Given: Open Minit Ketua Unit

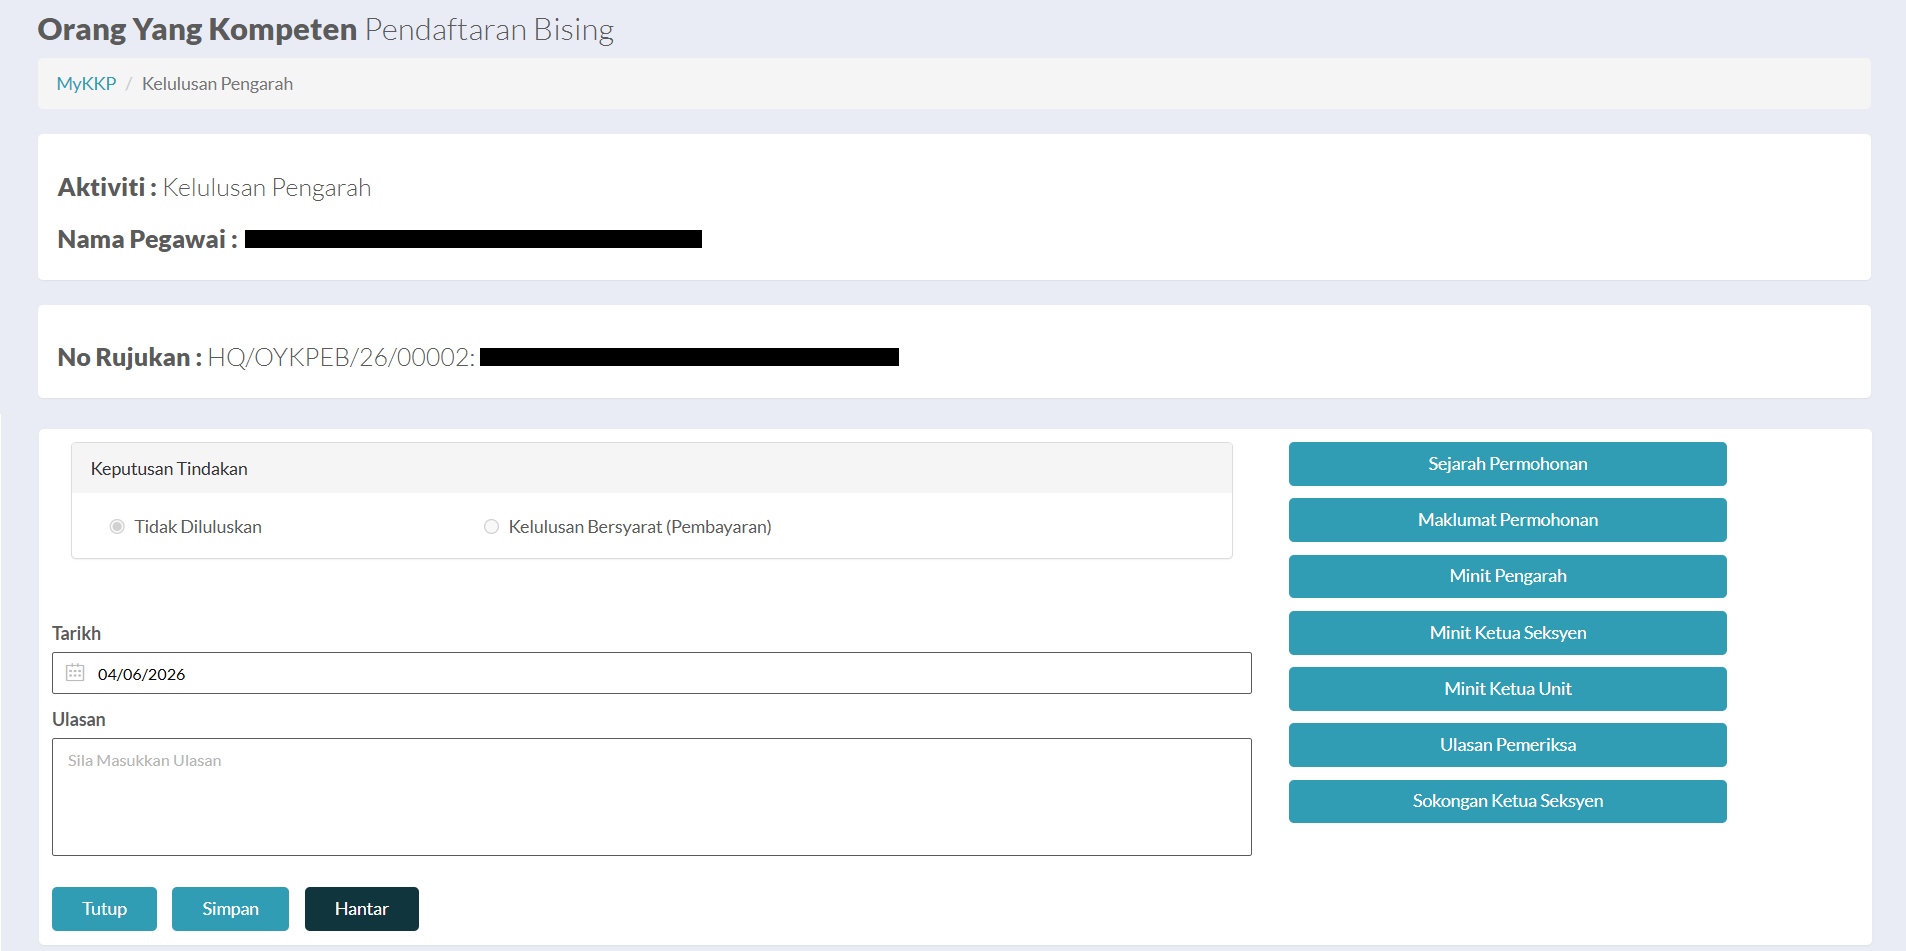Looking at the screenshot, I should tap(1507, 689).
